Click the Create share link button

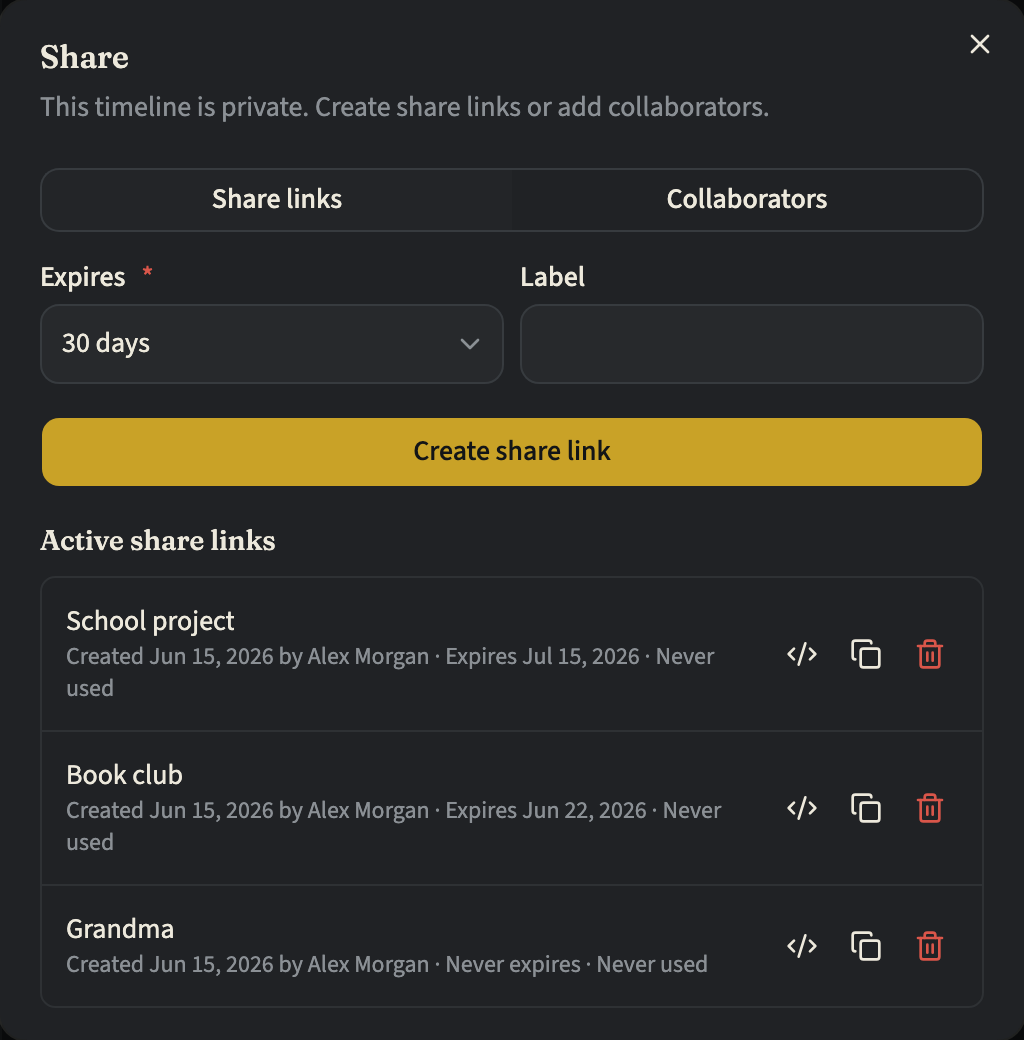click(512, 452)
